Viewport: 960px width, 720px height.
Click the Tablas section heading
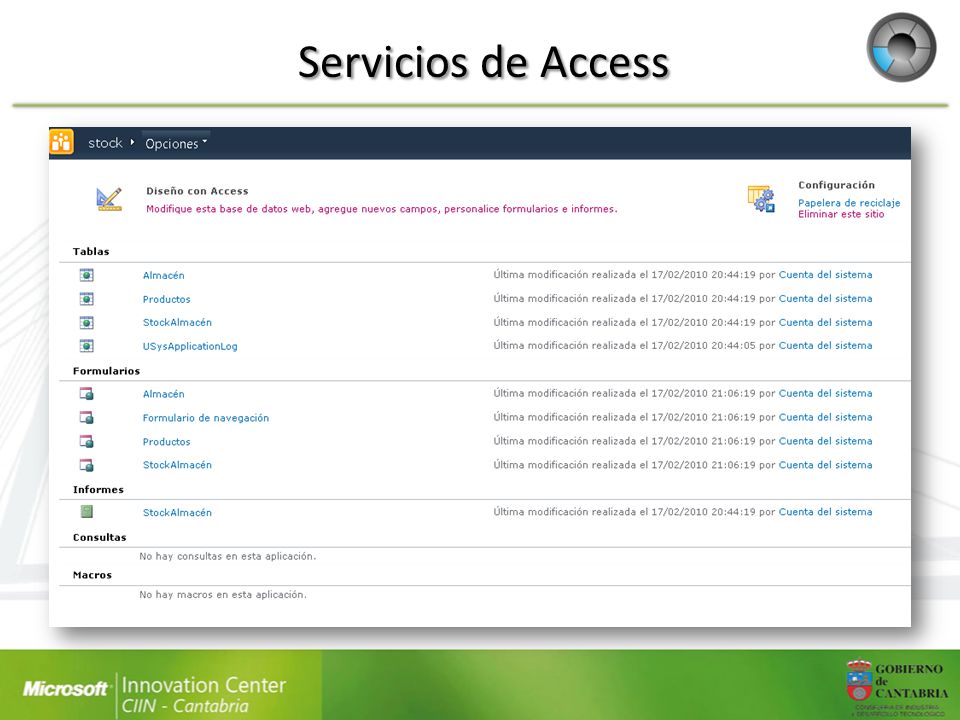(91, 252)
